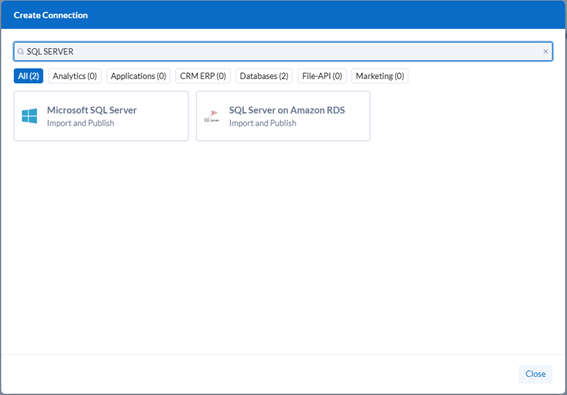Click the SQL Server on Amazon RDS logo
This screenshot has width=567, height=395.
click(212, 116)
